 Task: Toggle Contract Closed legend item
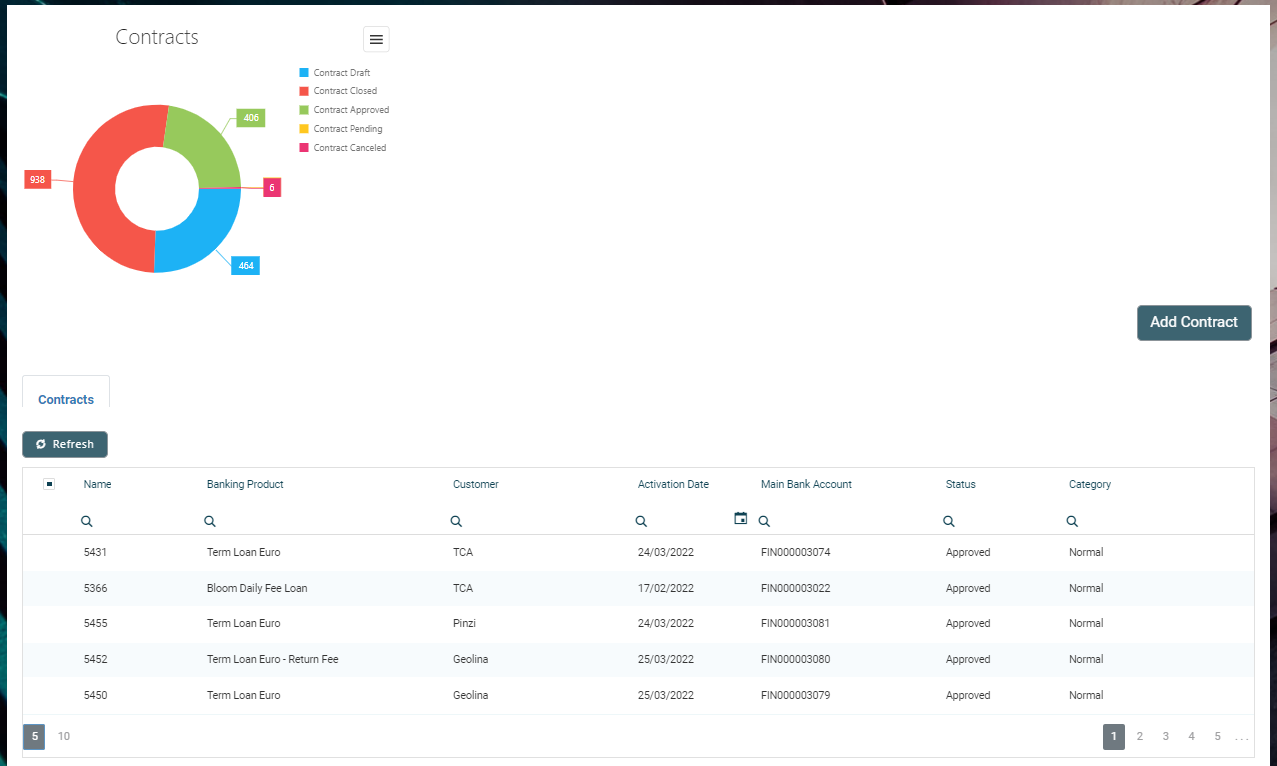click(x=344, y=91)
